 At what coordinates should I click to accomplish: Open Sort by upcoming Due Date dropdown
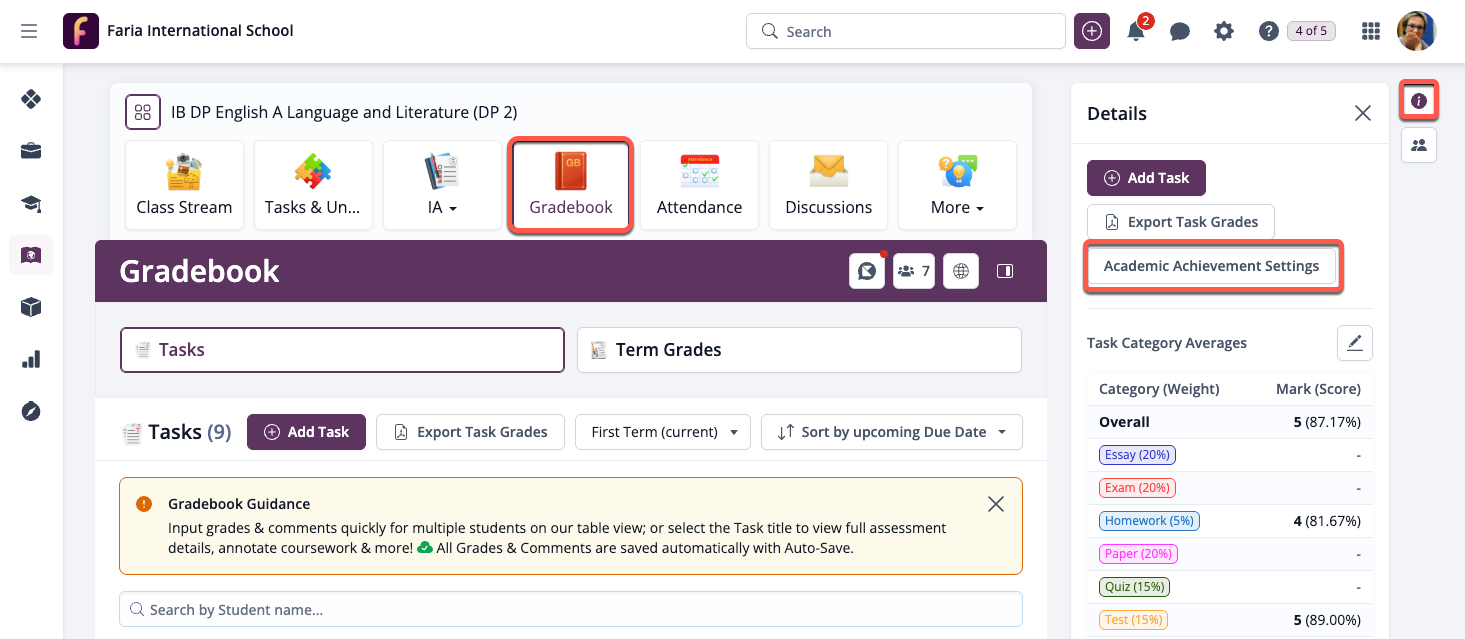coord(891,432)
